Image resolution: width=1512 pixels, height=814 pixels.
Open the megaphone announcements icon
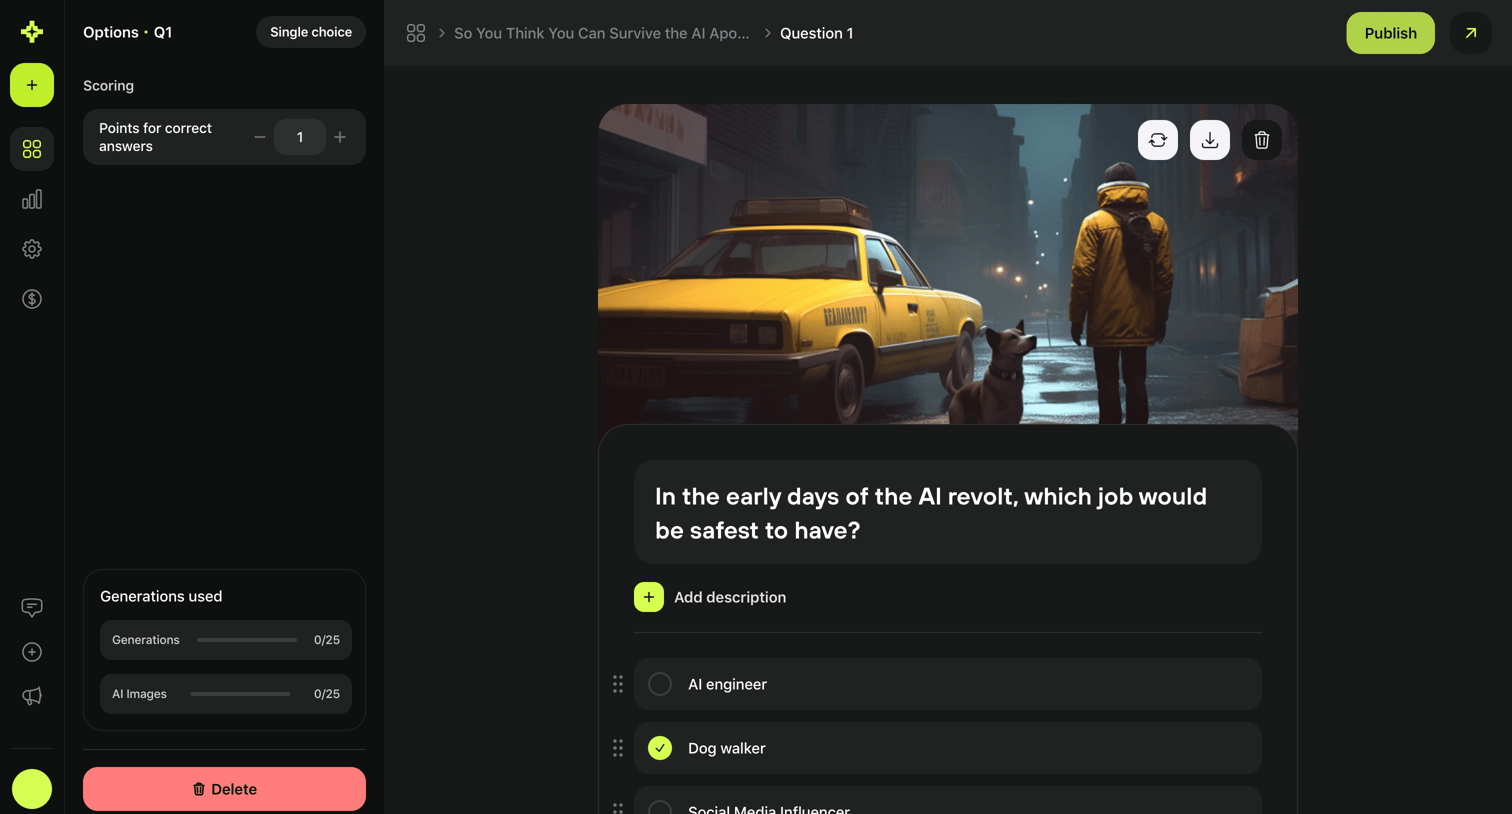tap(32, 696)
